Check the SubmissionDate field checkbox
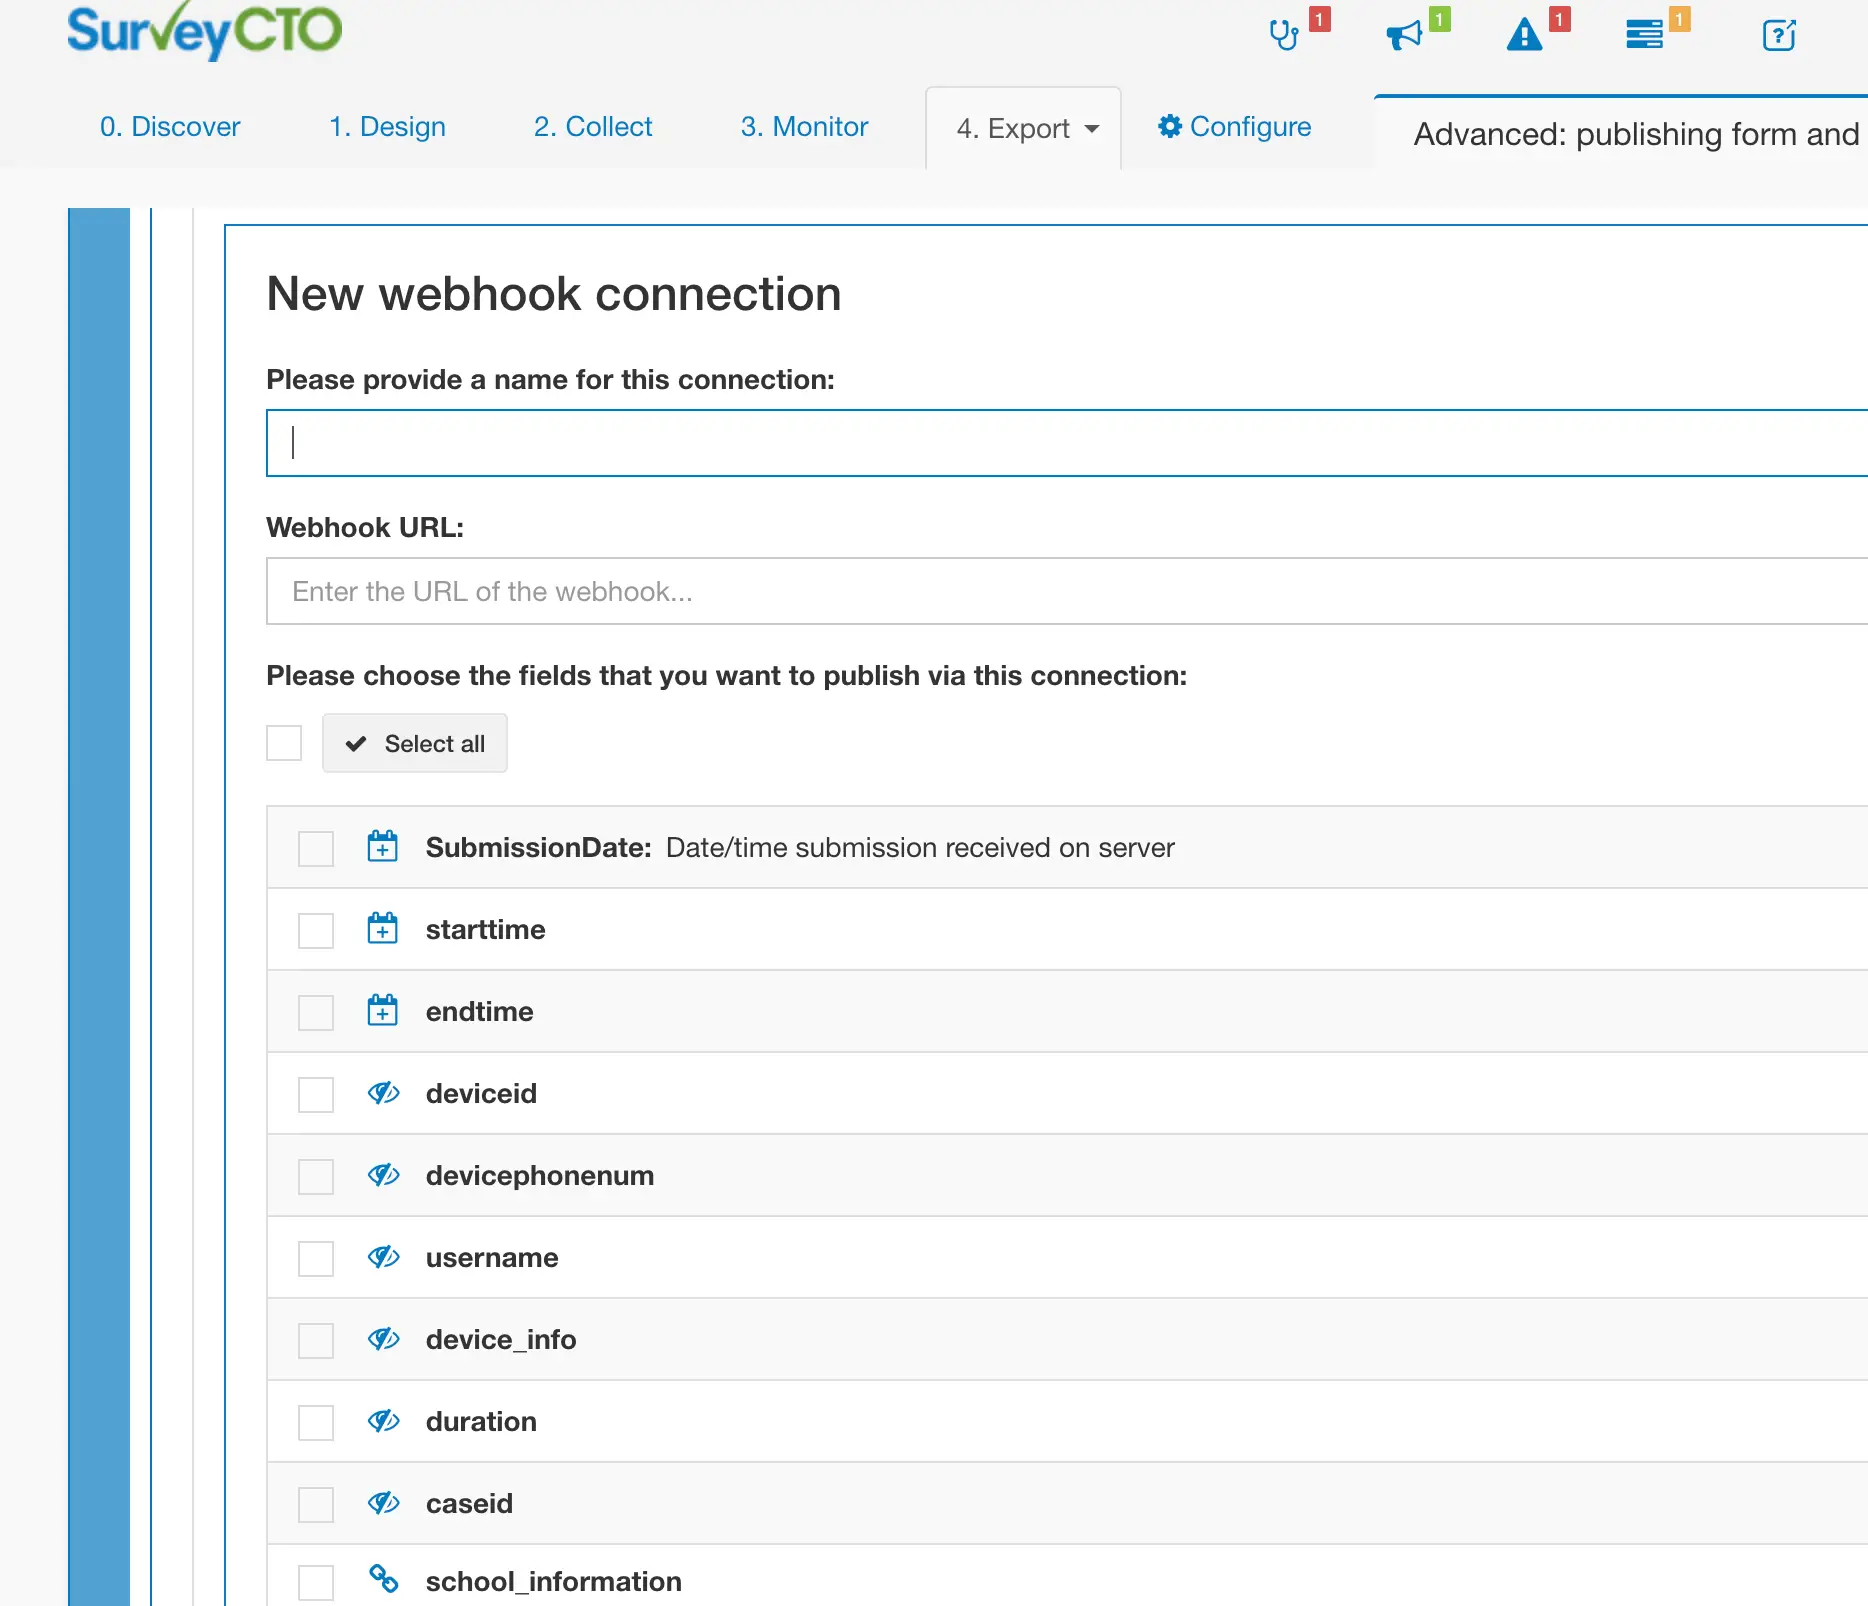Image resolution: width=1868 pixels, height=1606 pixels. click(315, 847)
